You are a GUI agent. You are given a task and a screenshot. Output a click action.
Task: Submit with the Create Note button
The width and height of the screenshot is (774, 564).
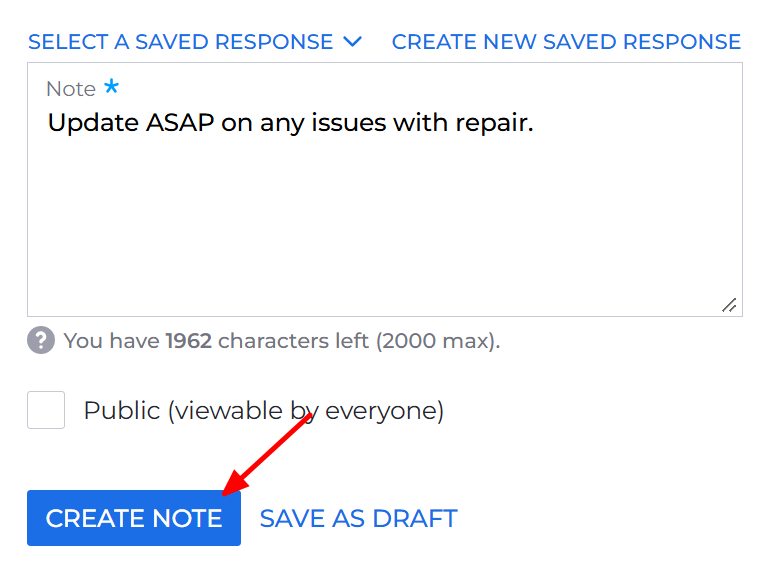click(x=134, y=518)
